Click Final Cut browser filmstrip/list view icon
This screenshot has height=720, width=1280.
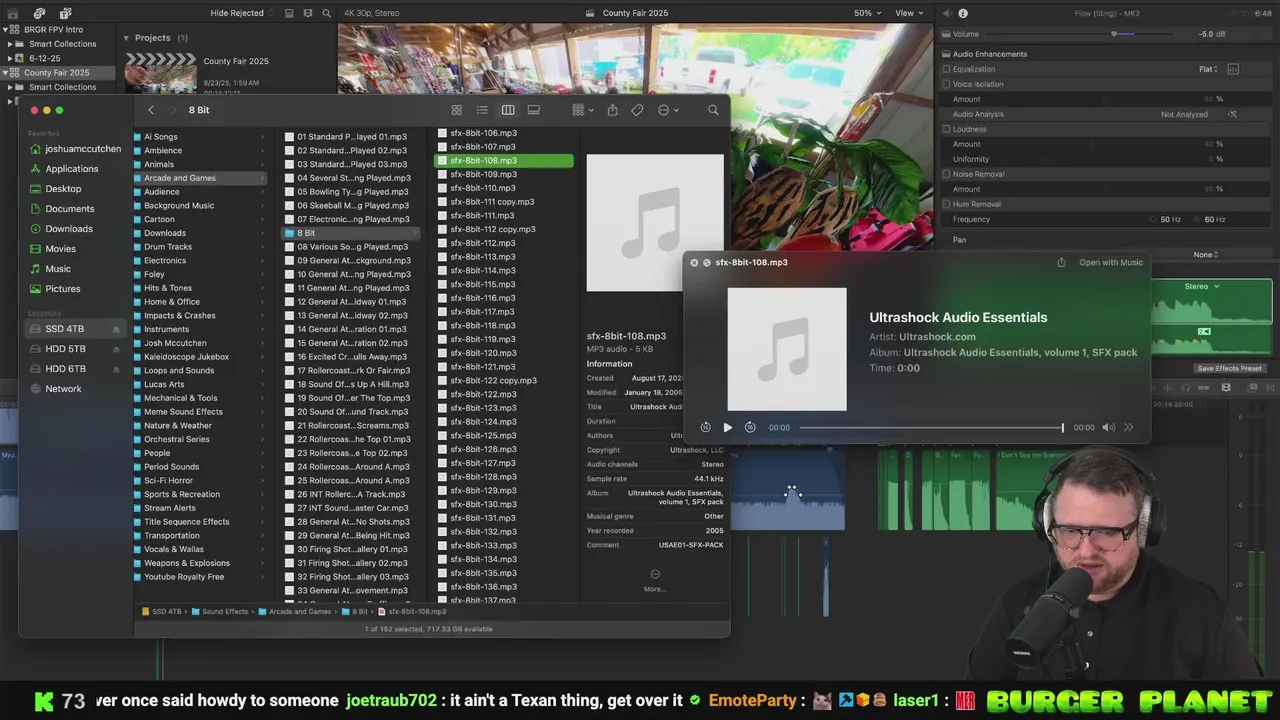point(308,13)
